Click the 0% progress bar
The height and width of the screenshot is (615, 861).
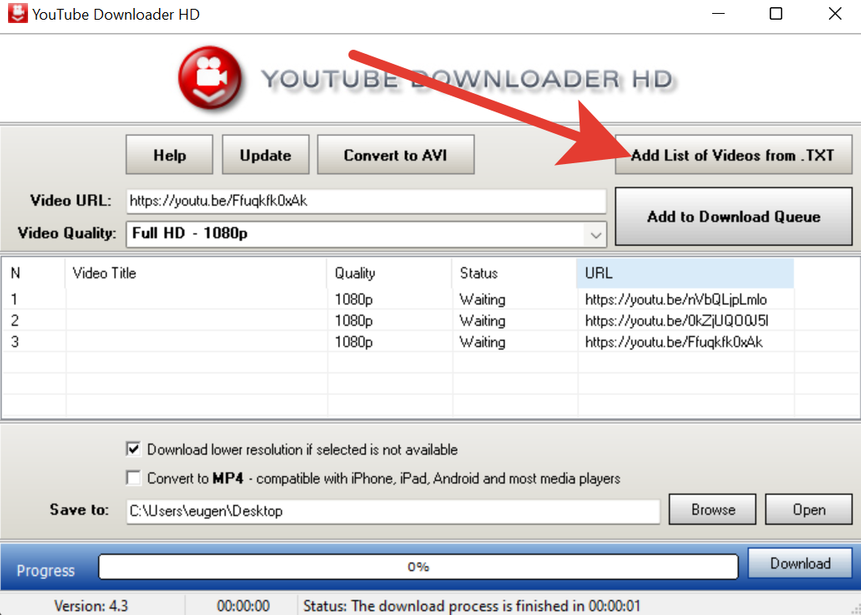click(x=418, y=567)
